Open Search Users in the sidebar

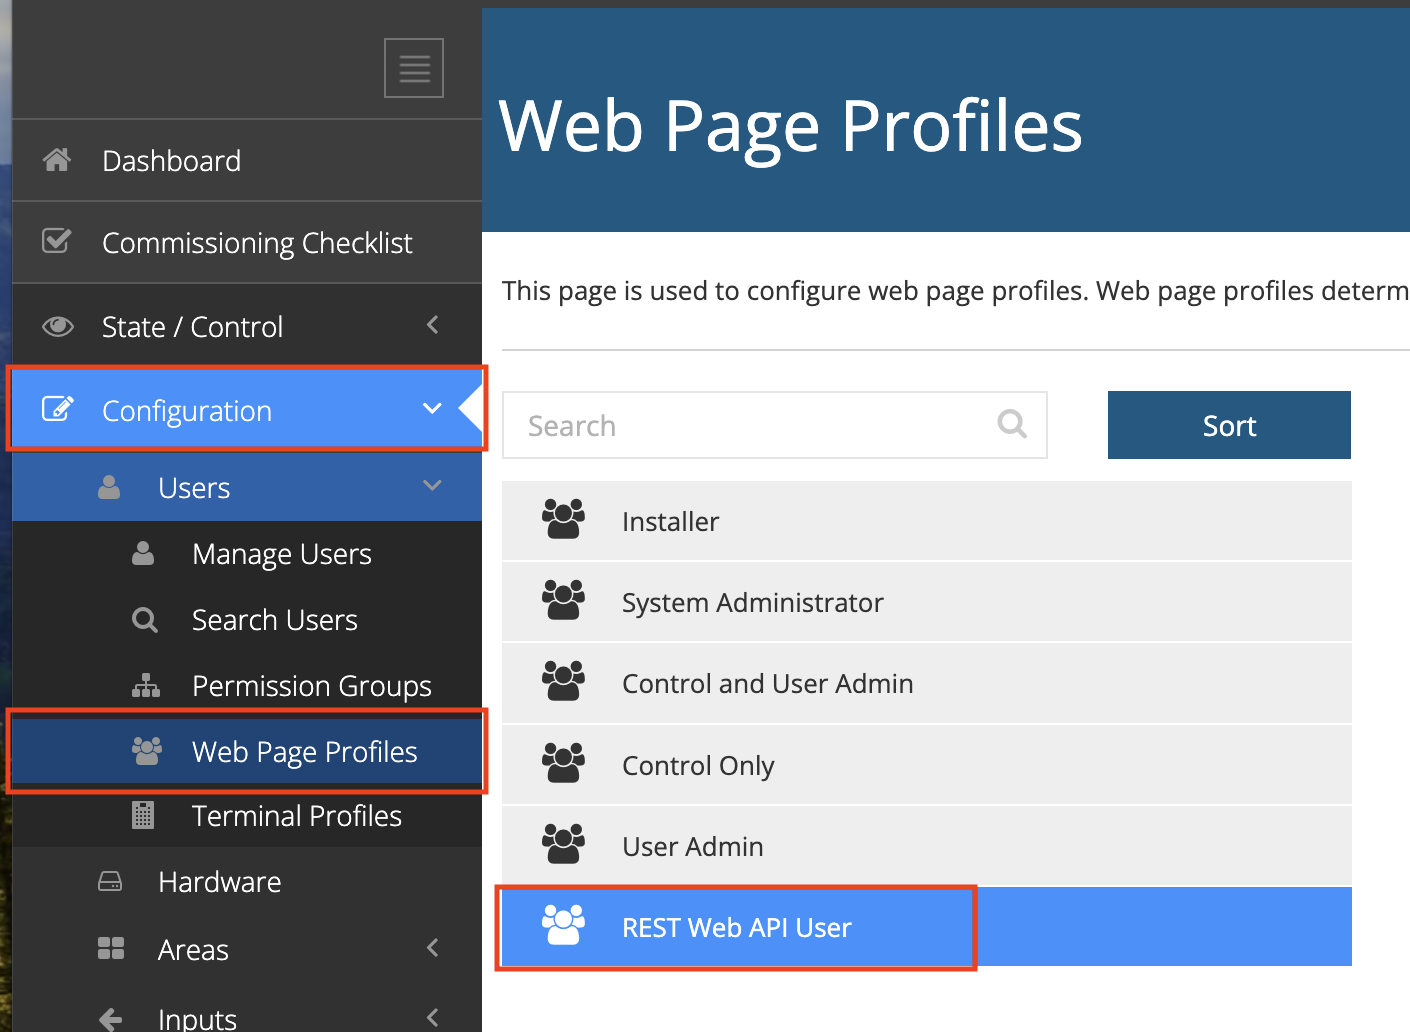(x=274, y=620)
